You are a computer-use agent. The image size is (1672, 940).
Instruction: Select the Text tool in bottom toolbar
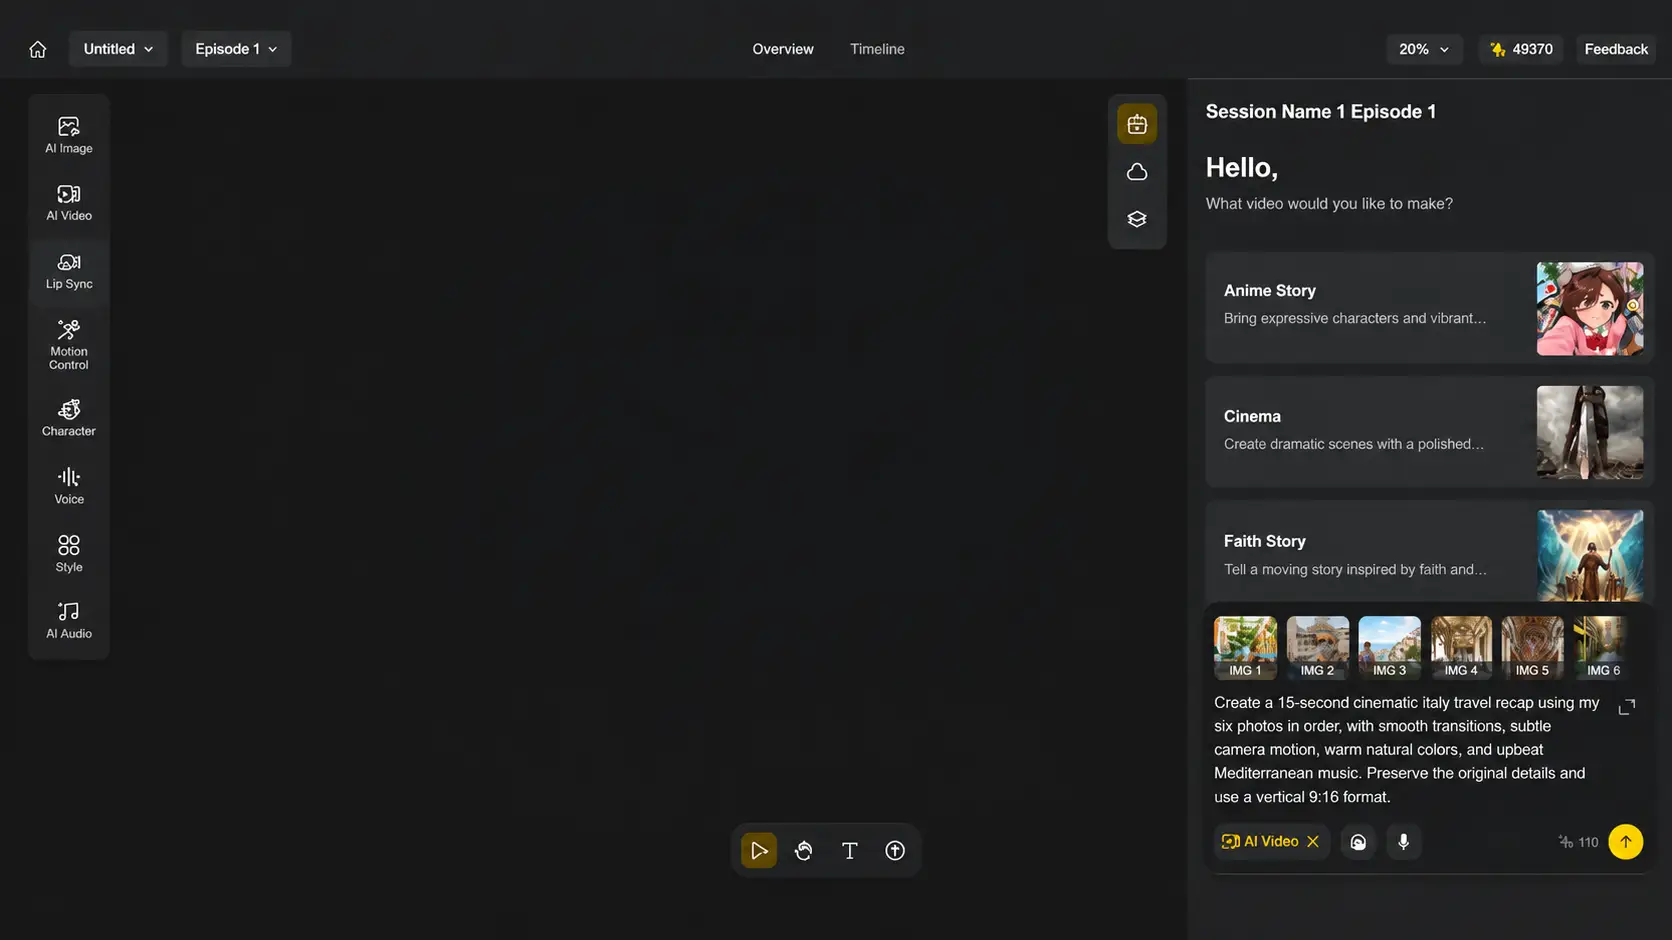[850, 851]
